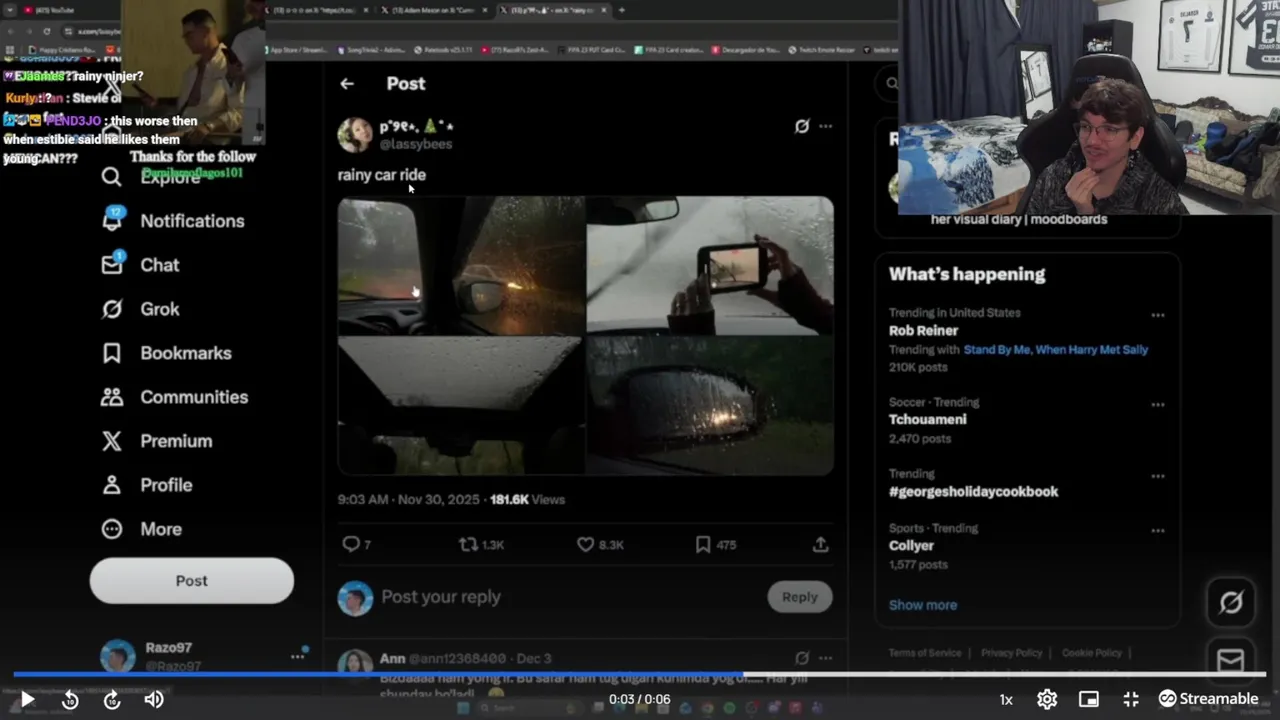Click the white Post button
Image resolution: width=1280 pixels, height=720 pixels.
[192, 581]
